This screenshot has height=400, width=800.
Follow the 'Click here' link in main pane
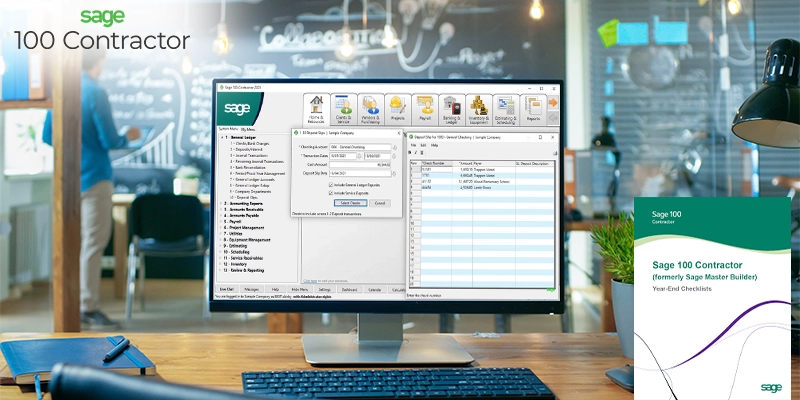310,281
